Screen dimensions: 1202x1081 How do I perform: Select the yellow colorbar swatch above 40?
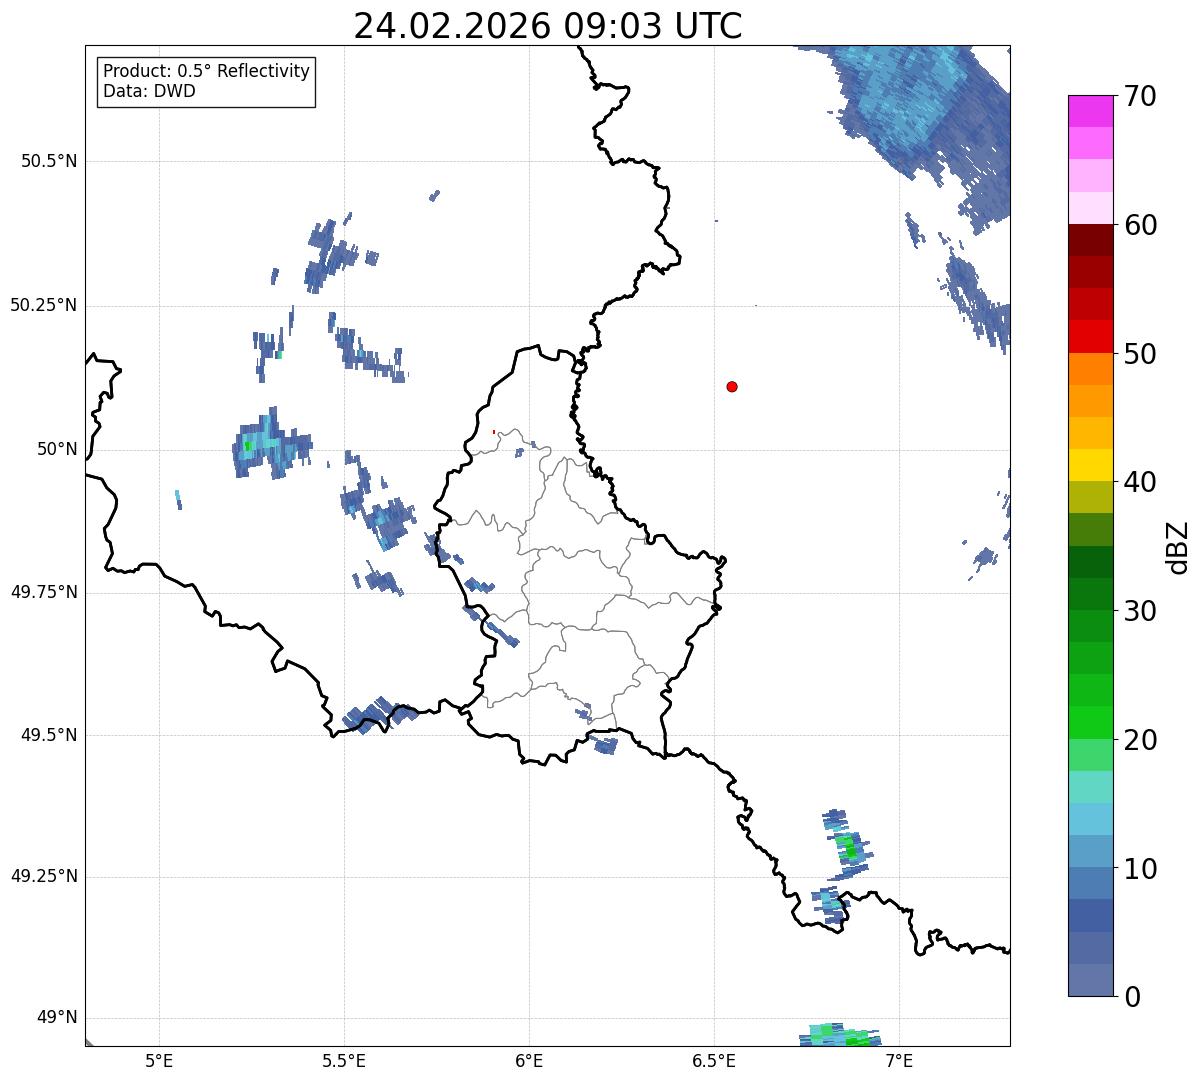1090,465
